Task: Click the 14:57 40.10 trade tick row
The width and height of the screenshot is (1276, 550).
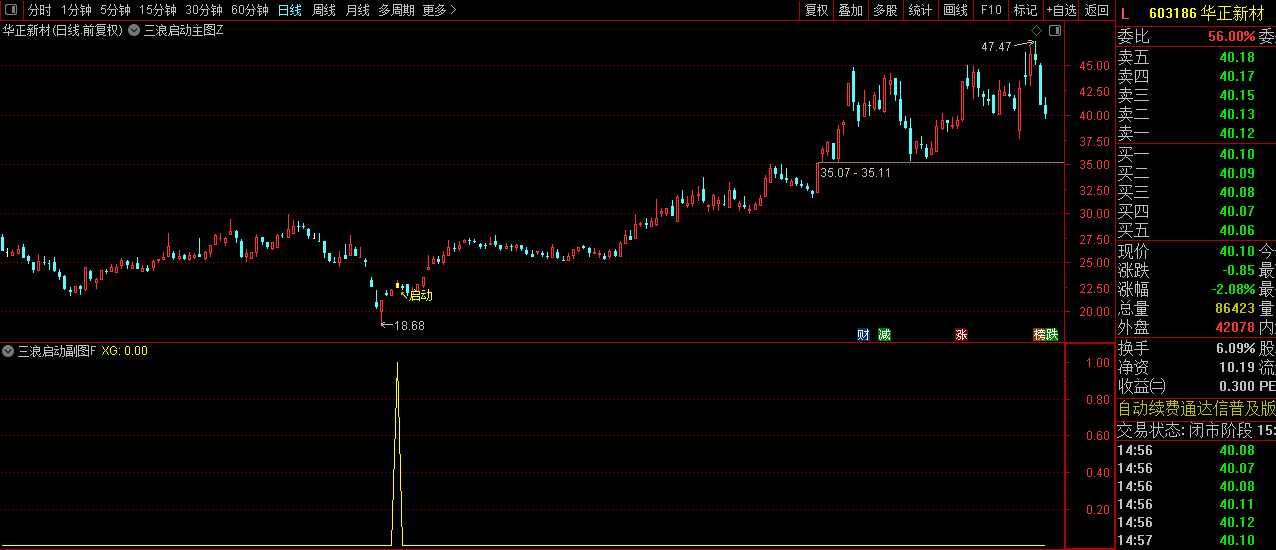Action: 1195,540
